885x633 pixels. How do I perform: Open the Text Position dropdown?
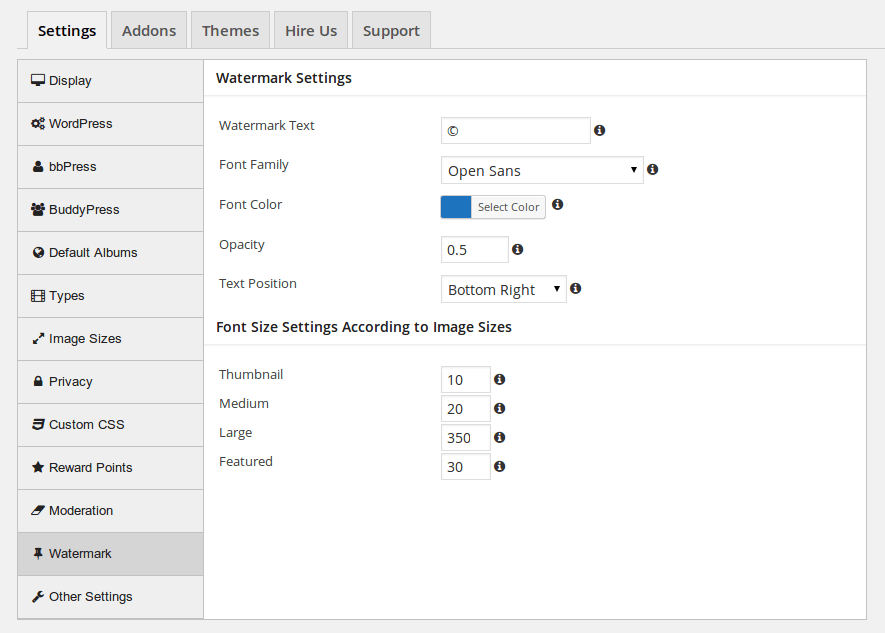click(x=503, y=289)
